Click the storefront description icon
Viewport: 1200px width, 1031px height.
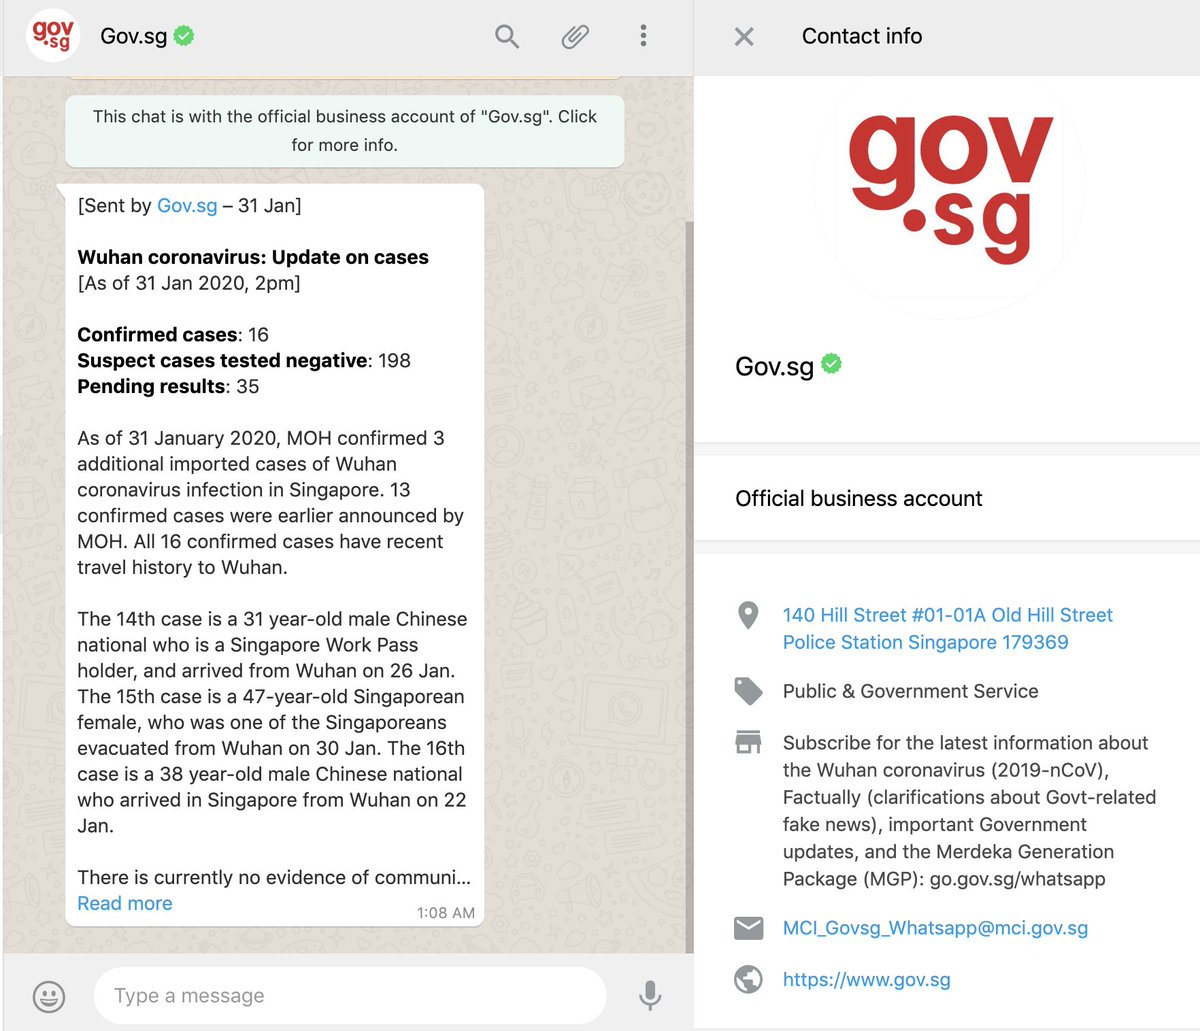748,743
